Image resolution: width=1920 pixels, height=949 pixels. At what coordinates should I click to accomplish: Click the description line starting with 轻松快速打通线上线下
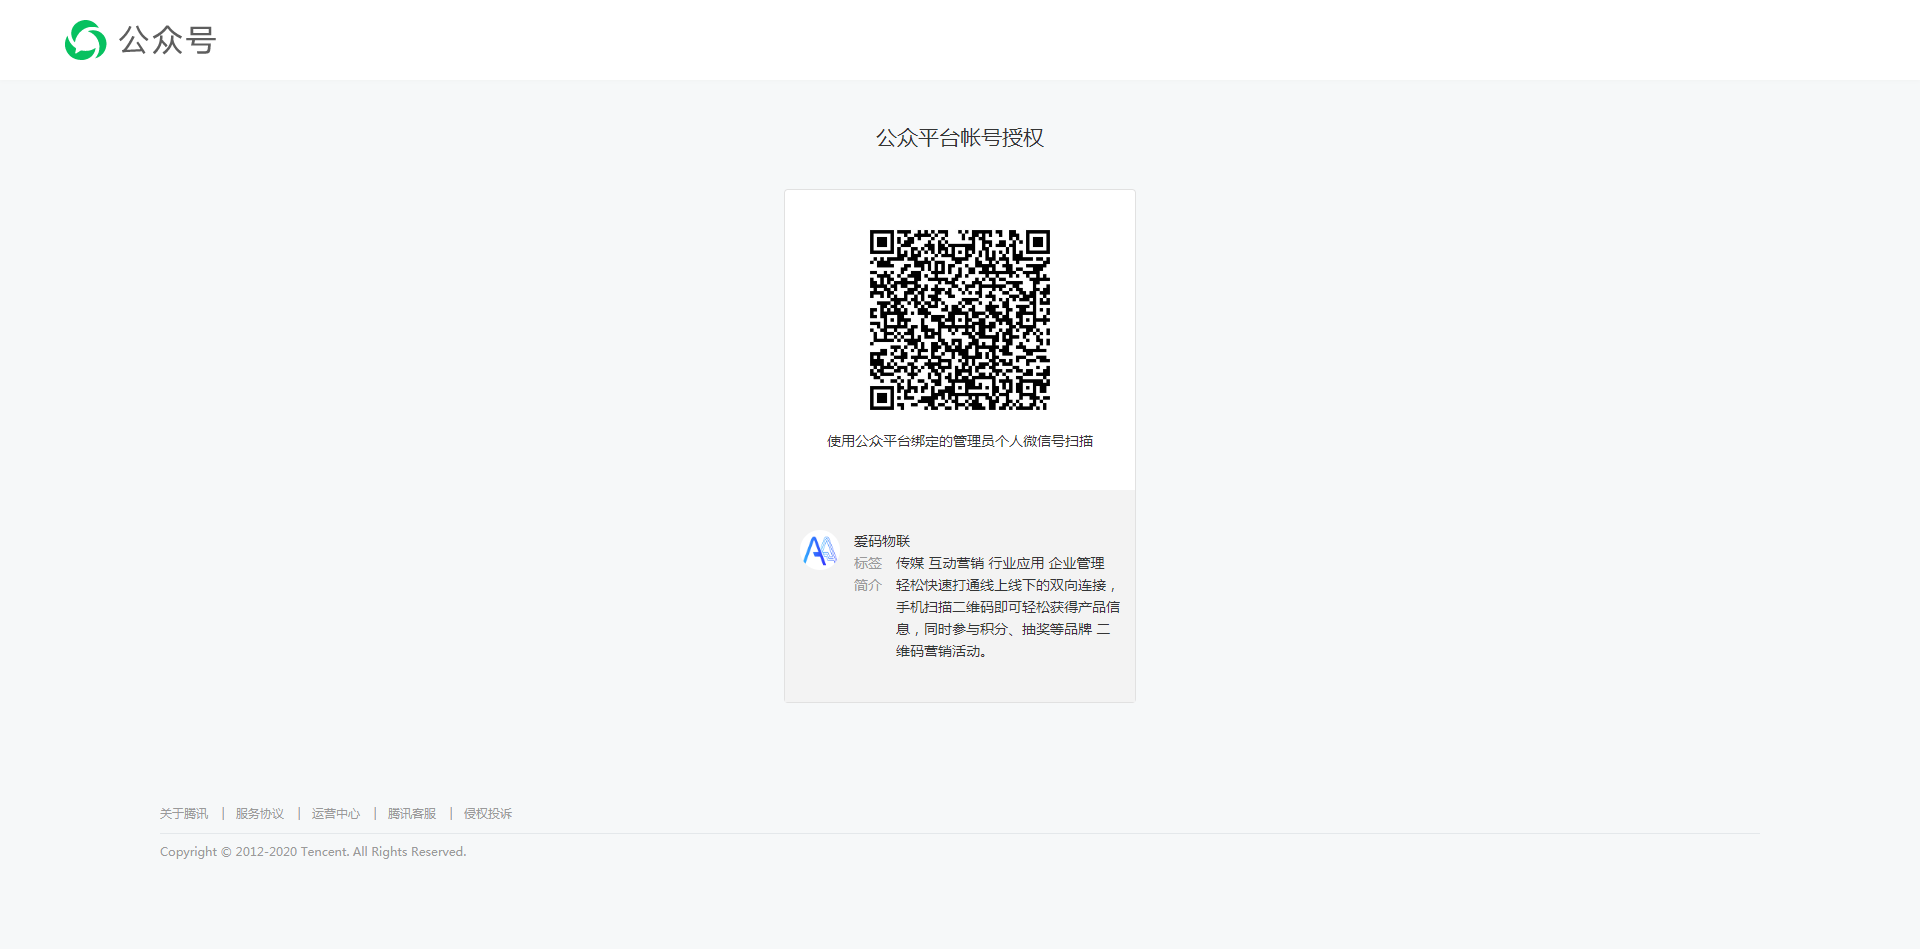1006,585
